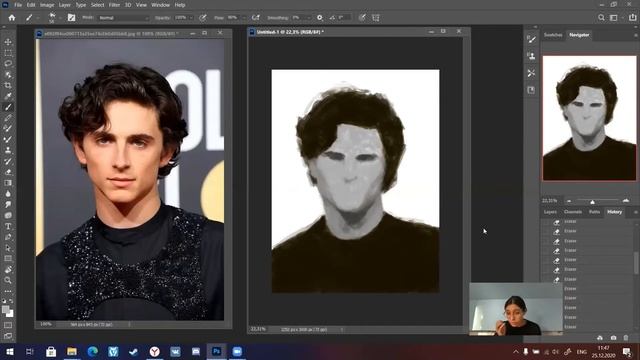Toggle pressure for opacity button
This screenshot has height=360, width=640.
[203, 18]
